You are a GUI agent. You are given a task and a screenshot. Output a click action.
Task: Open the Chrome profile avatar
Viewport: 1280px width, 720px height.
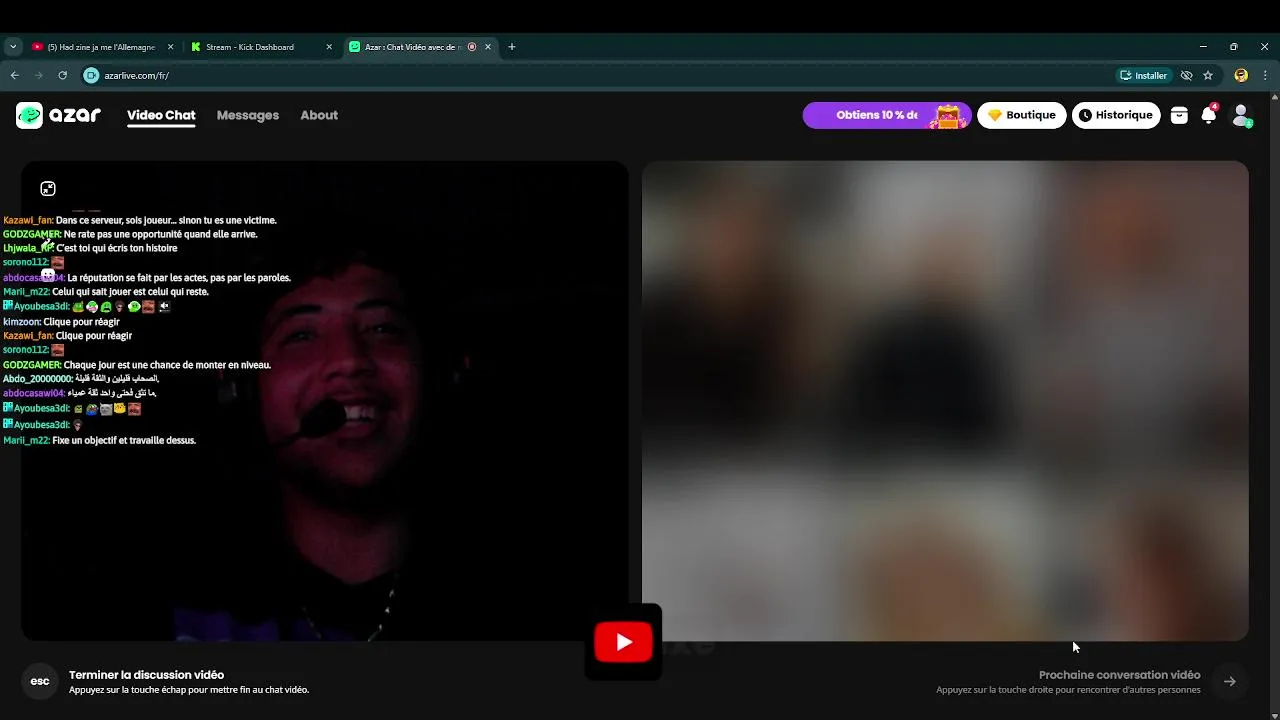tap(1241, 75)
